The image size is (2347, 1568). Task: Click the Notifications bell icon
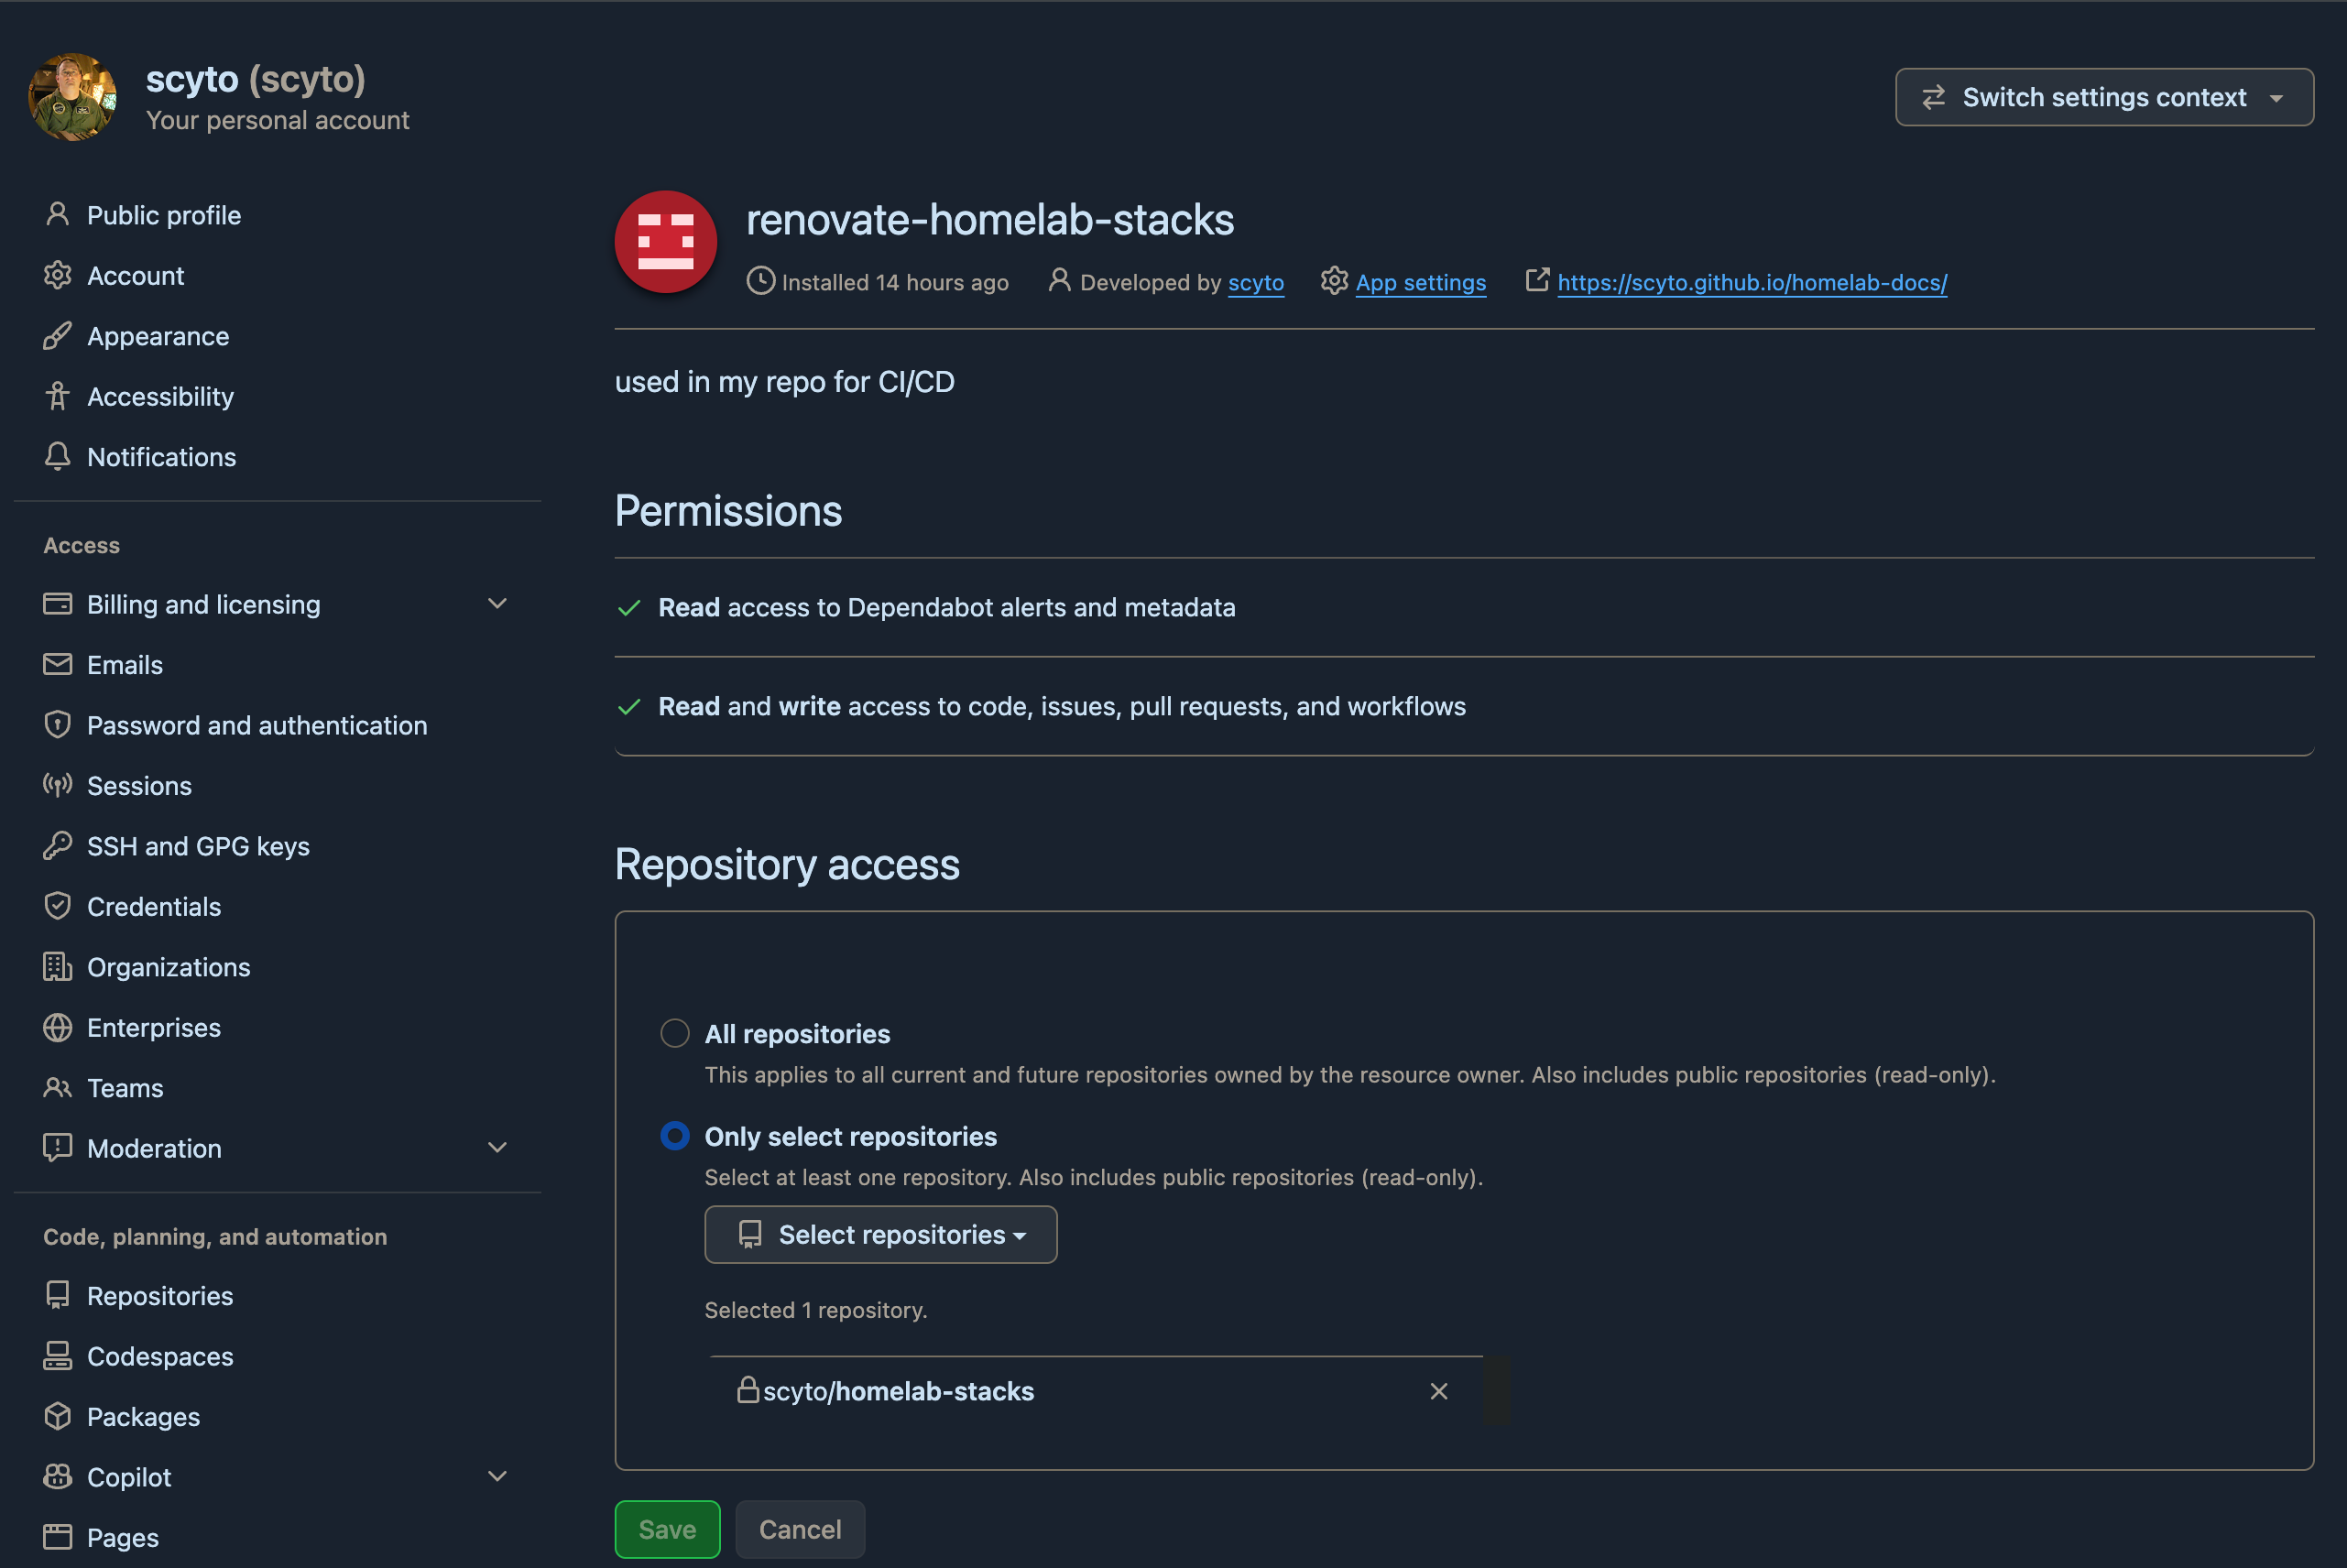coord(57,456)
